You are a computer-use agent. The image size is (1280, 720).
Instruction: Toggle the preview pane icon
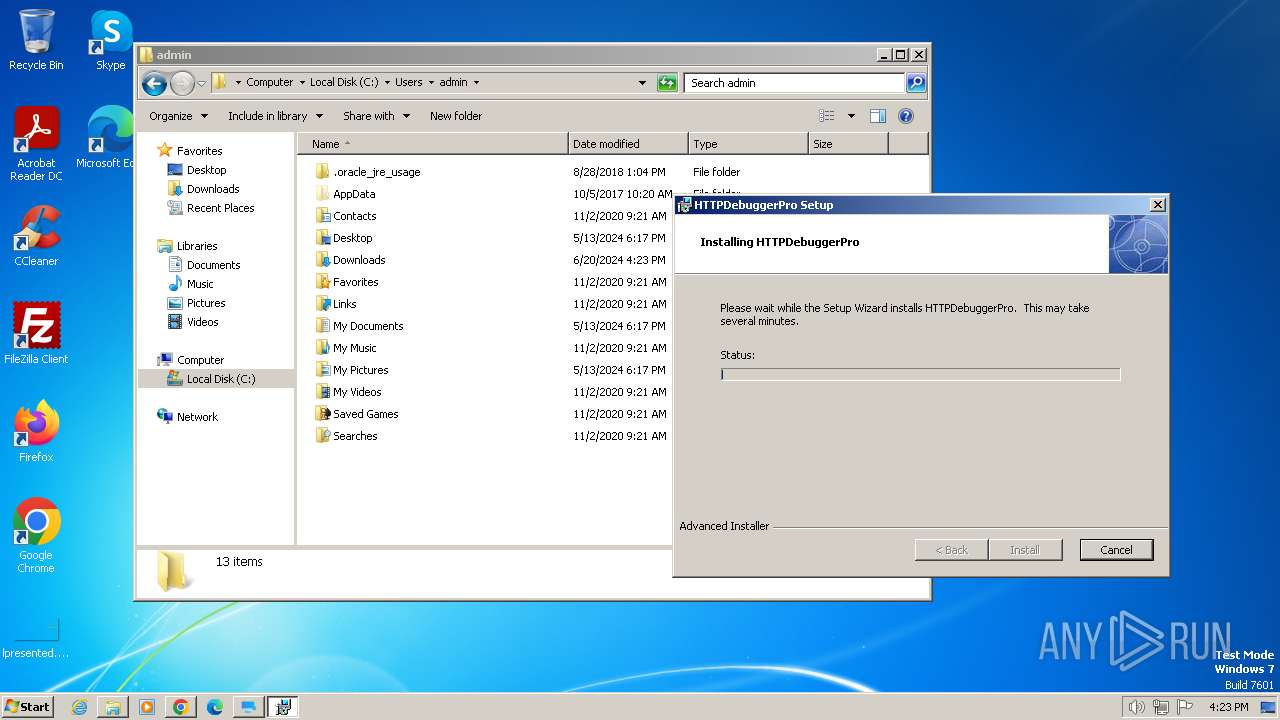click(878, 116)
